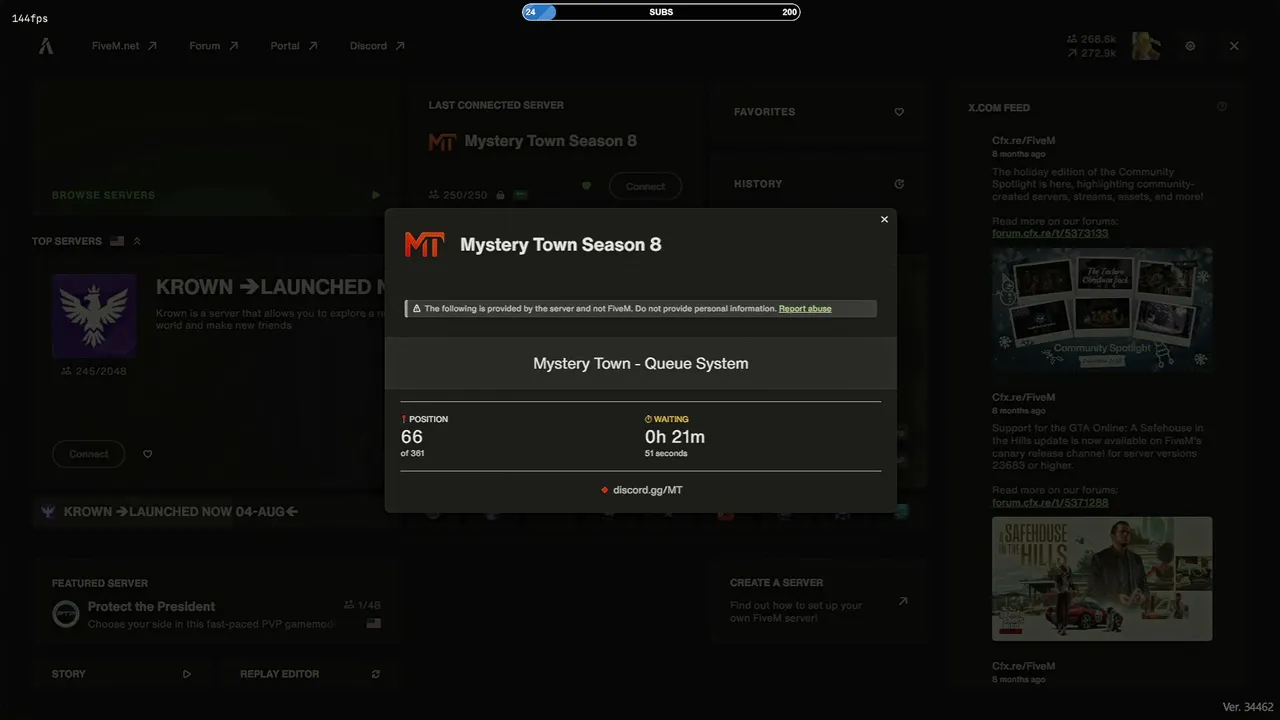Open the FiveM.net link
The height and width of the screenshot is (720, 1280).
tap(124, 46)
